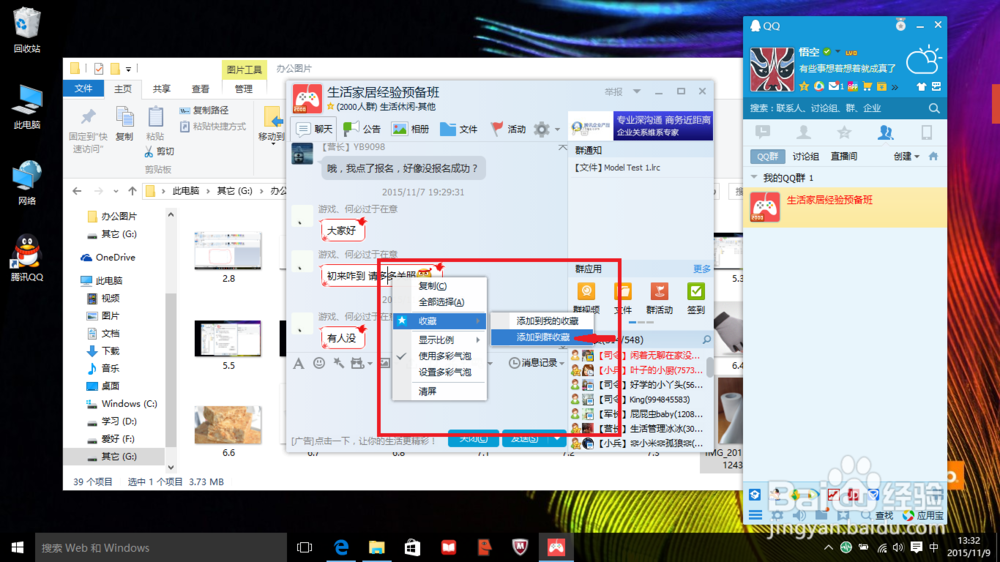
Task: Expand send button dropdown arrow
Action: [557, 439]
